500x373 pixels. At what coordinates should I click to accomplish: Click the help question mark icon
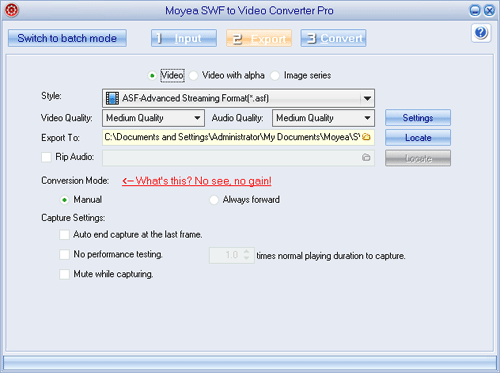pos(481,33)
